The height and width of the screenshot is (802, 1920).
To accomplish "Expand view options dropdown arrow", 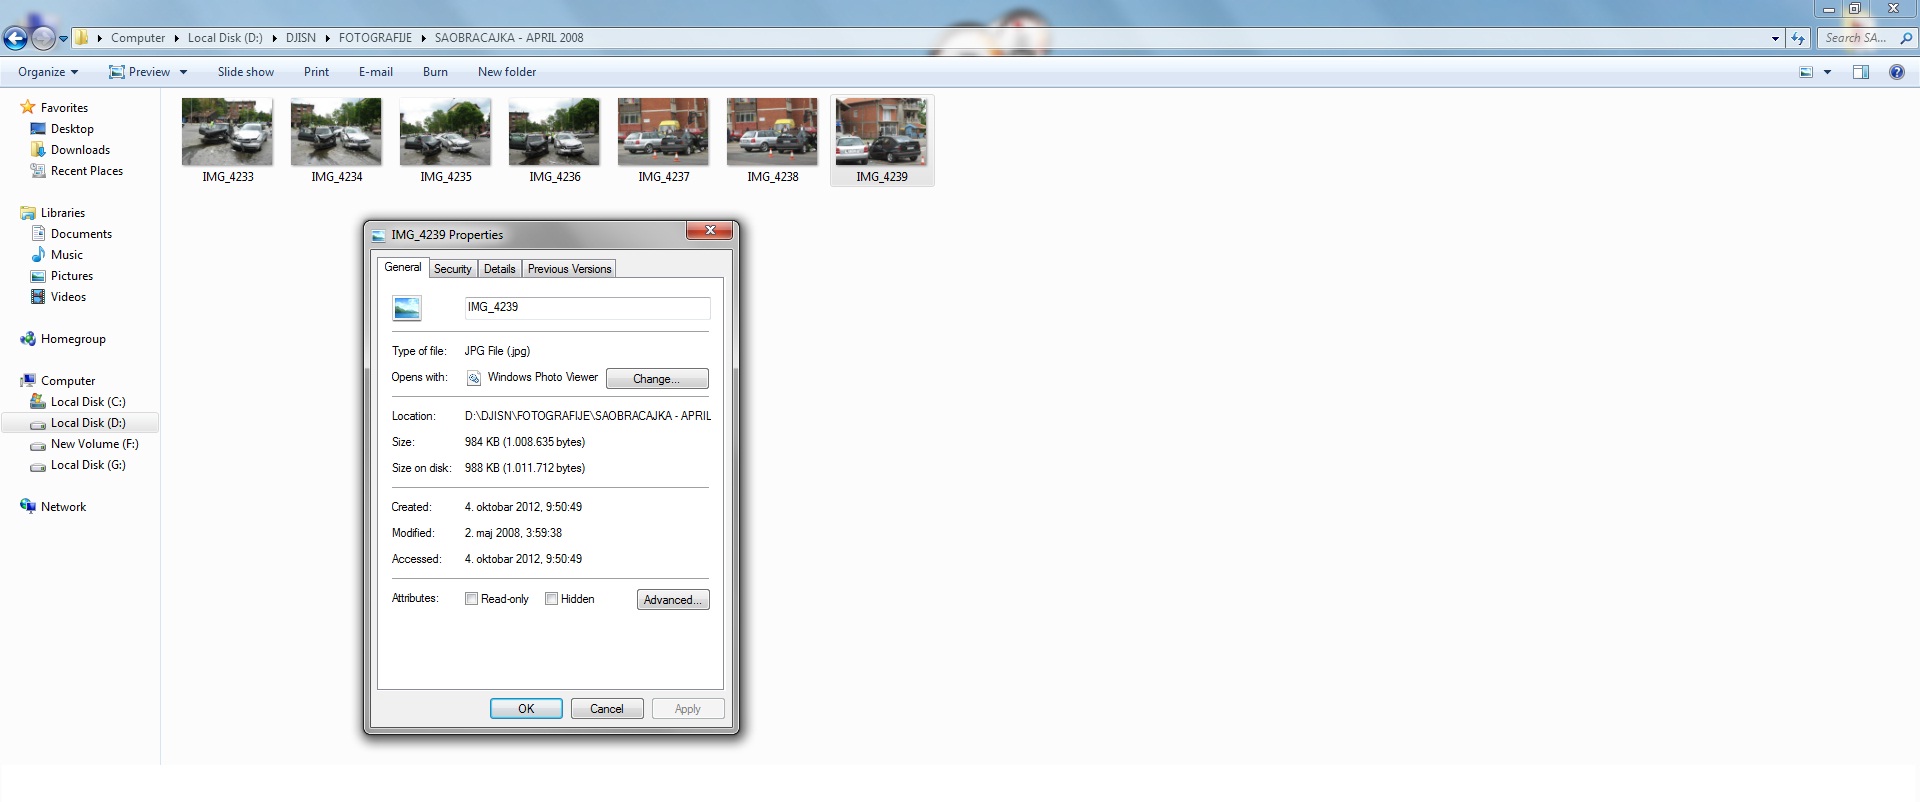I will tap(1827, 72).
